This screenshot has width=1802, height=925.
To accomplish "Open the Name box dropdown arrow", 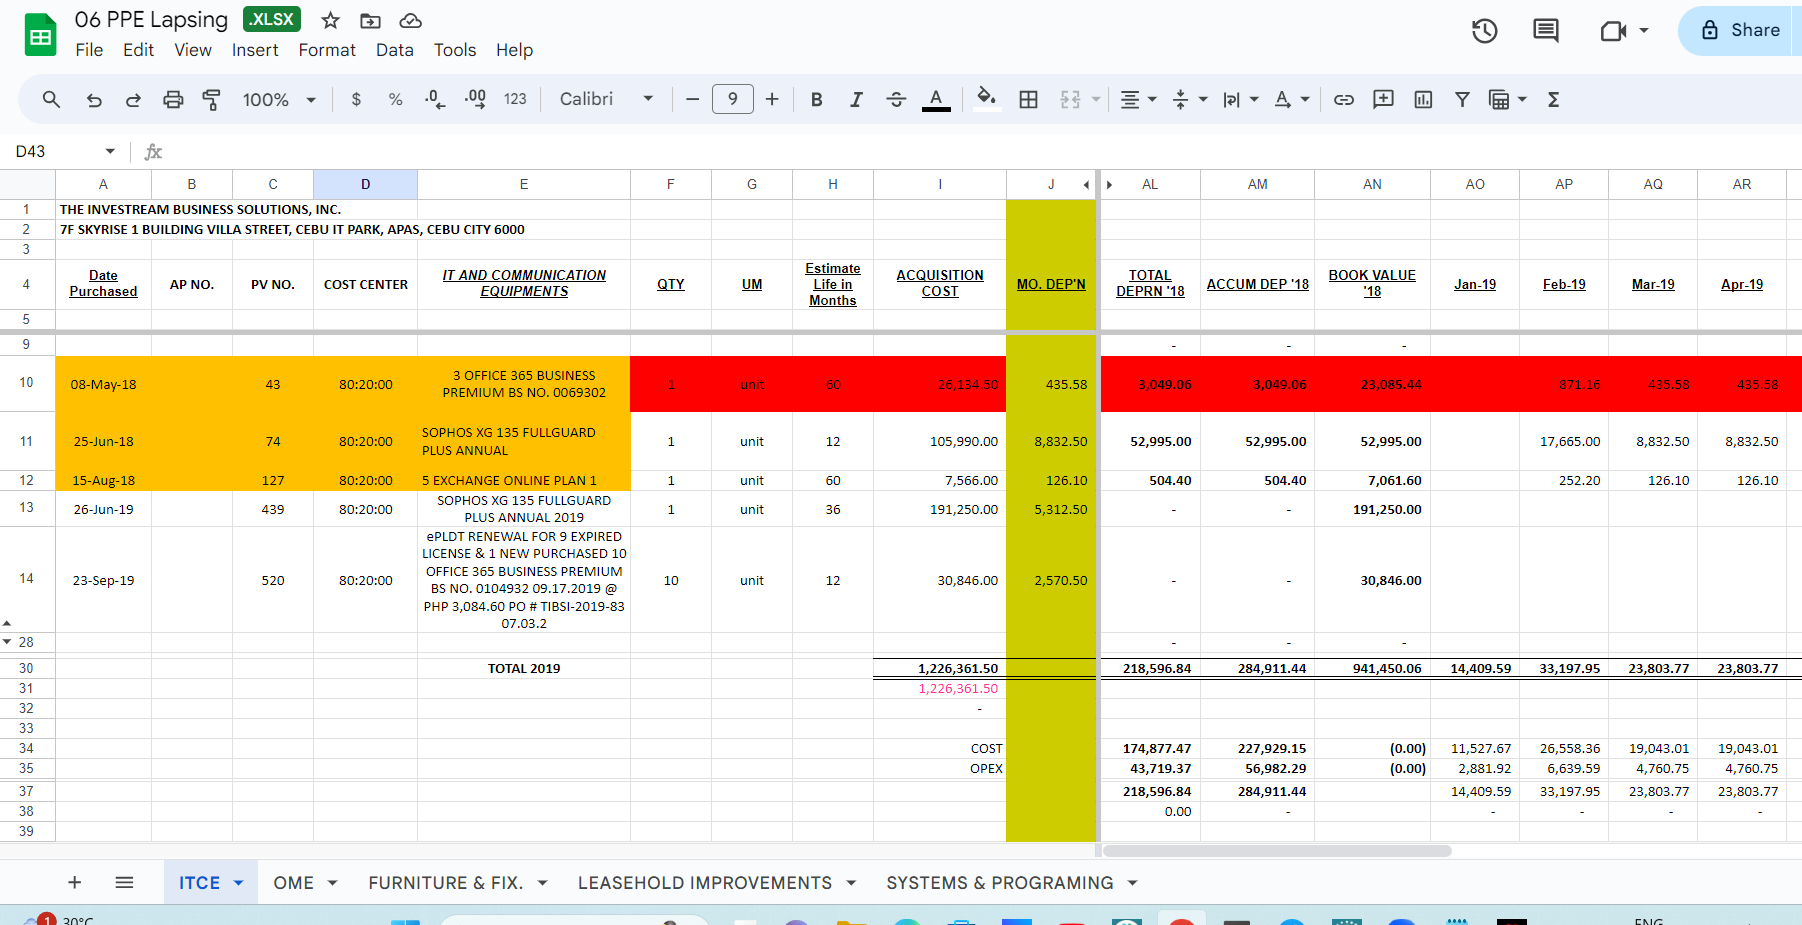I will (110, 151).
